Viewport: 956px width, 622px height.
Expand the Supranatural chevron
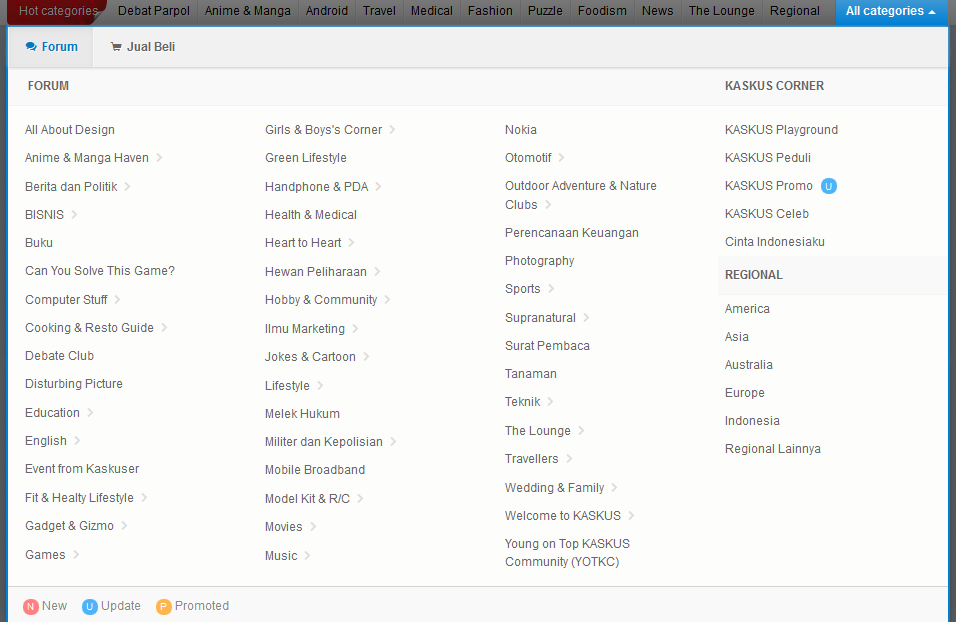(x=587, y=317)
